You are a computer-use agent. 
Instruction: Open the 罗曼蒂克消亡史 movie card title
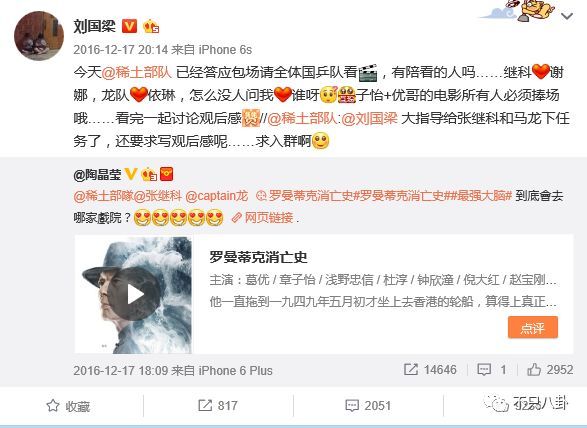(258, 258)
